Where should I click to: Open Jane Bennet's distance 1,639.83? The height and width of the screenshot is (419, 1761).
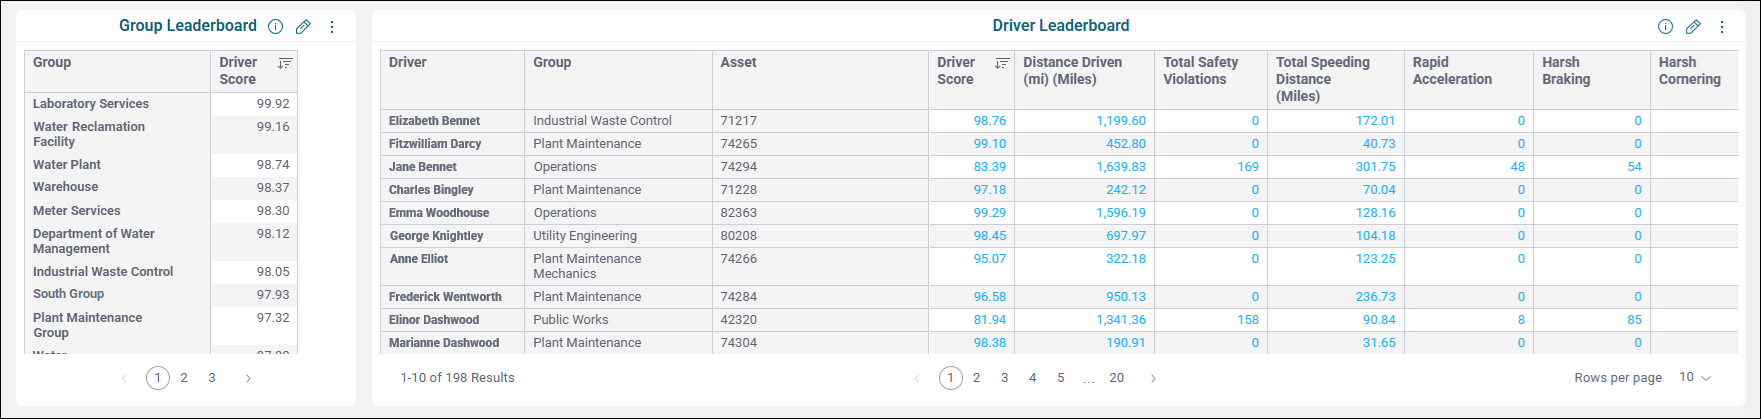[x=1121, y=167]
